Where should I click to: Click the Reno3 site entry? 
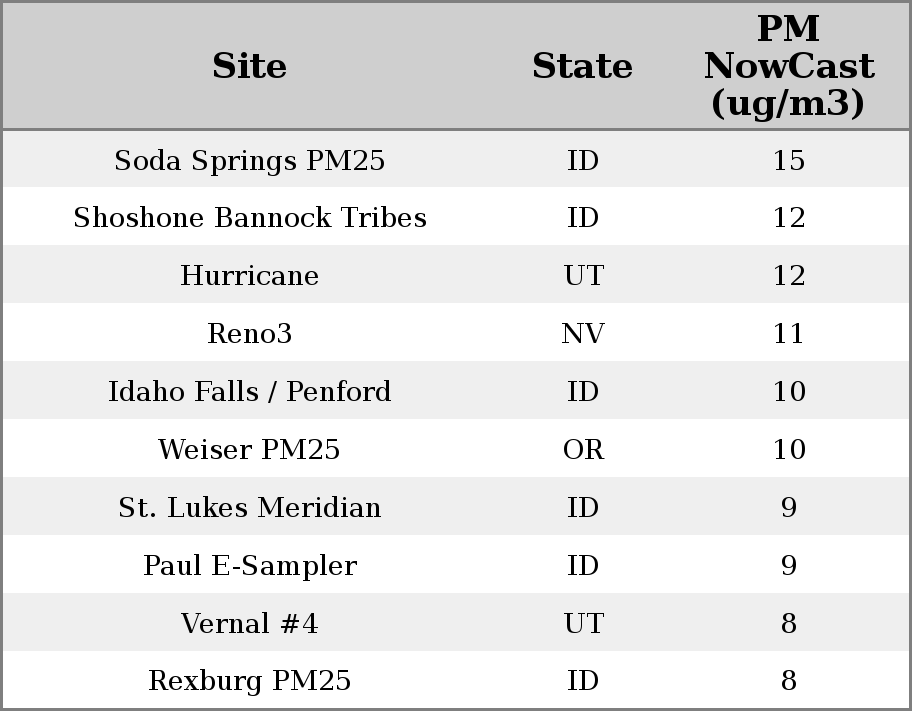pyautogui.click(x=249, y=334)
